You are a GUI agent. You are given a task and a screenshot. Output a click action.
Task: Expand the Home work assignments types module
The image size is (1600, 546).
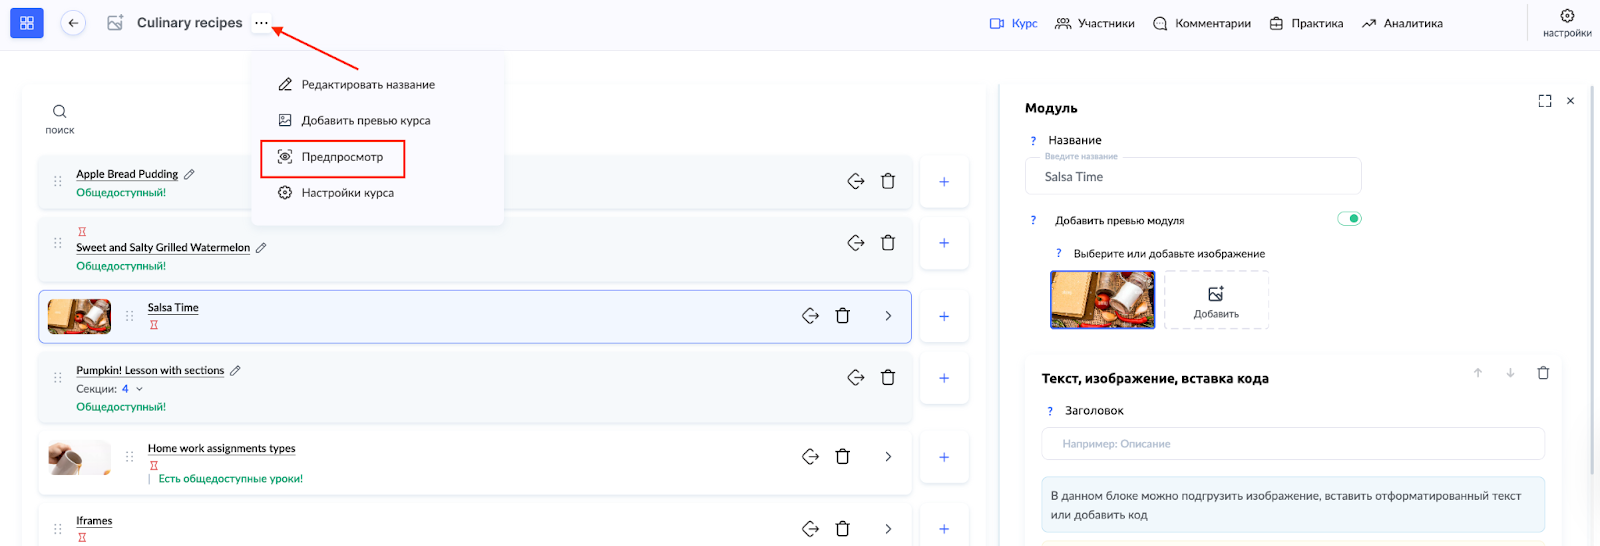tap(887, 457)
